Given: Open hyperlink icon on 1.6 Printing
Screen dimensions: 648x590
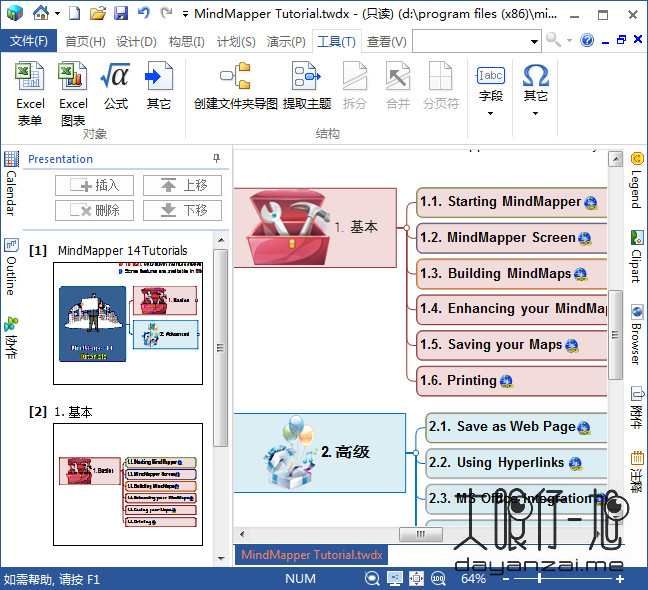Looking at the screenshot, I should click(506, 381).
